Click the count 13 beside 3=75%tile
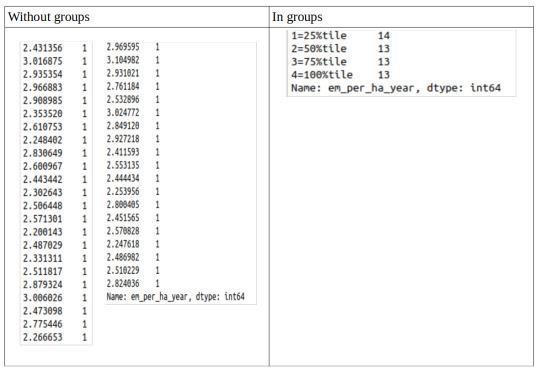This screenshot has height=369, width=540. [x=384, y=62]
